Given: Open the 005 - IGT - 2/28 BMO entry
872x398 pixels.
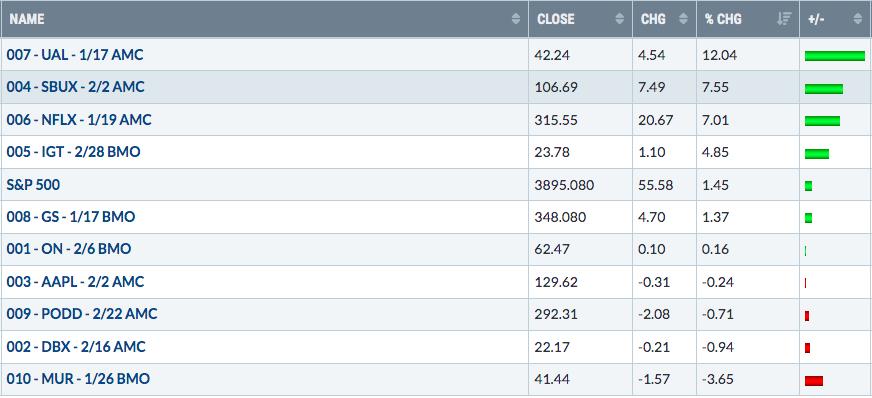Looking at the screenshot, I should 73,152.
